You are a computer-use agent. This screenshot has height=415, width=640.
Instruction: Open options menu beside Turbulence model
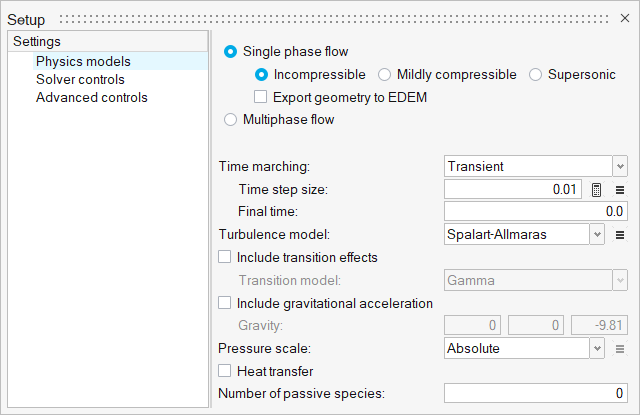pyautogui.click(x=620, y=235)
